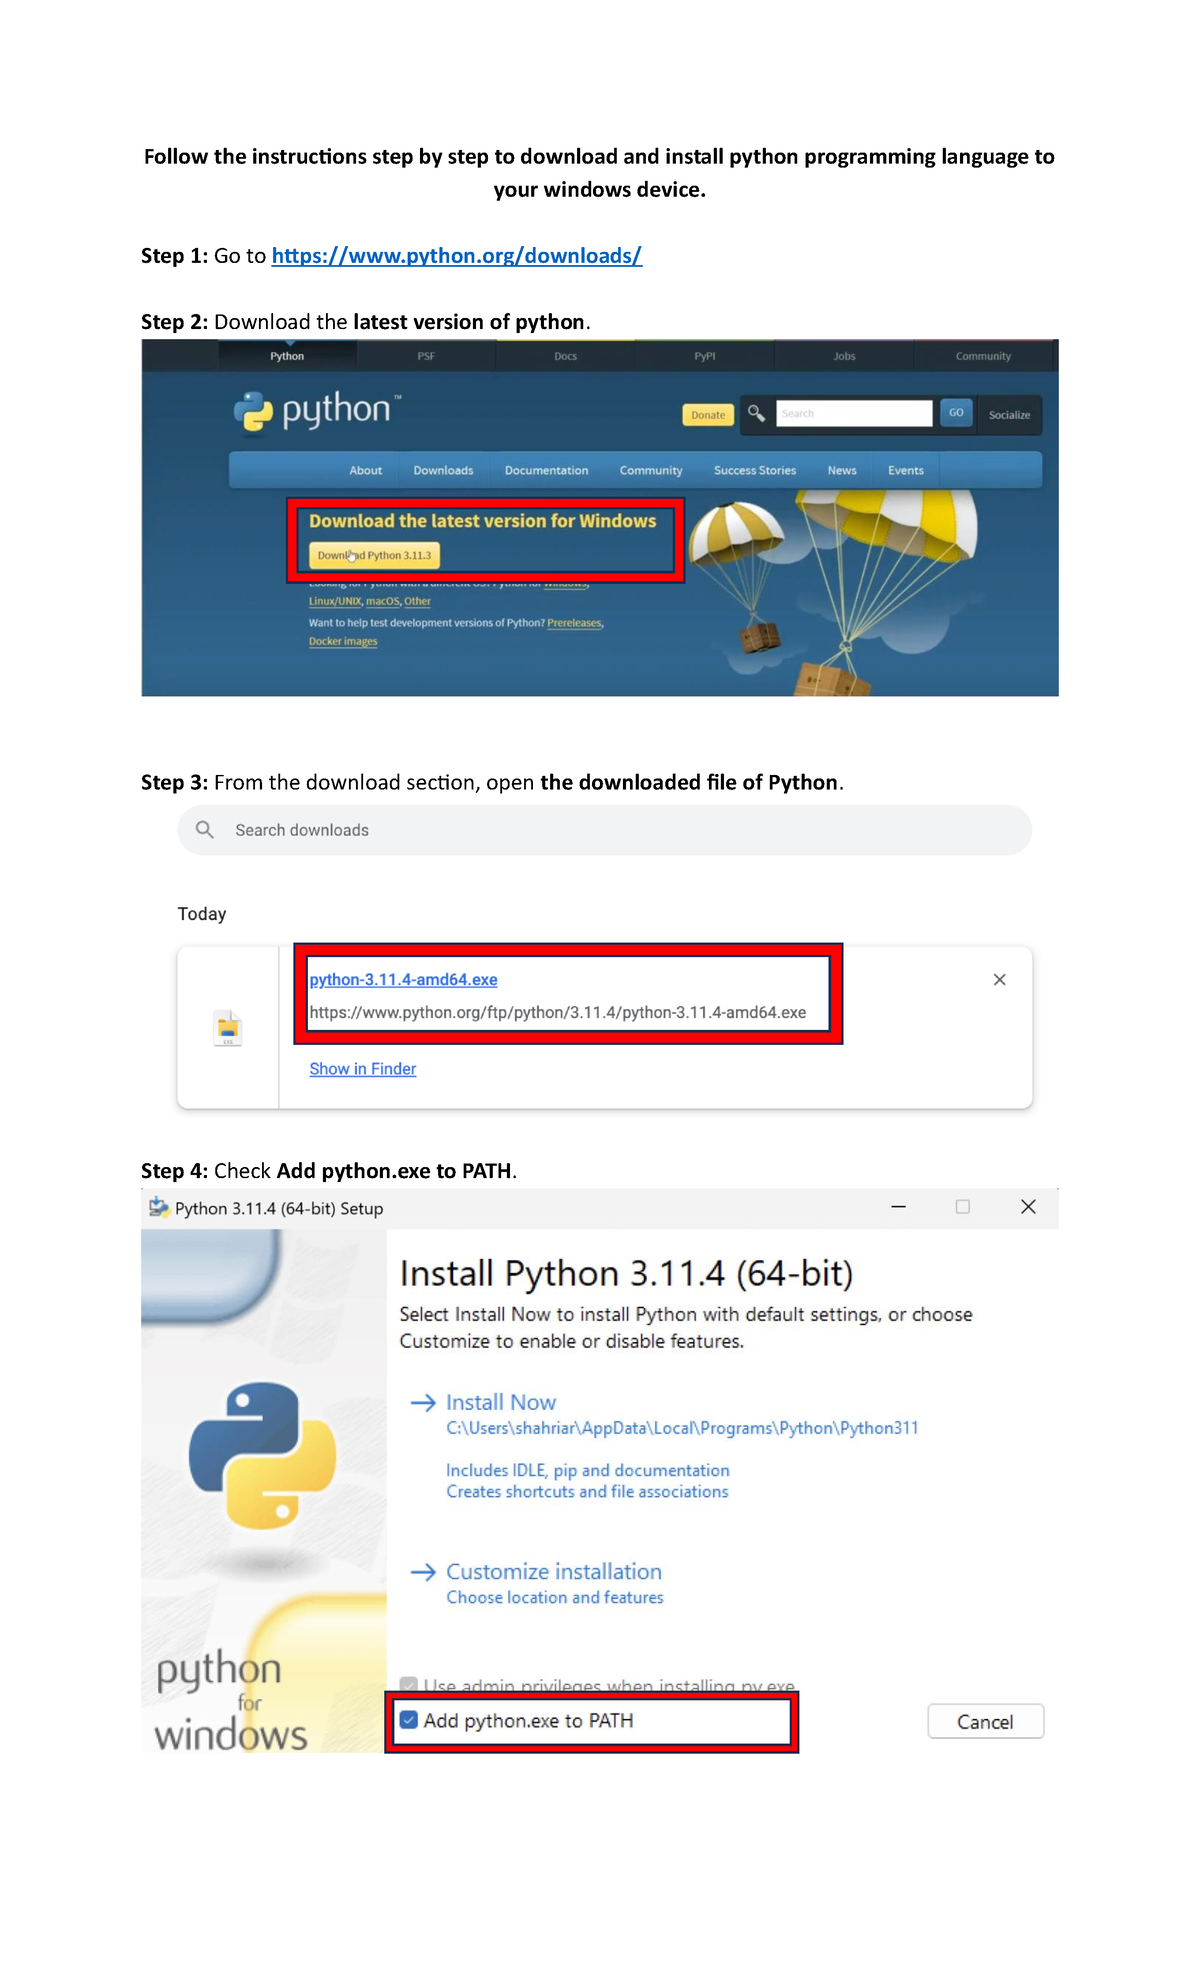Click the python logo on the website
The image size is (1200, 1976).
click(x=316, y=411)
